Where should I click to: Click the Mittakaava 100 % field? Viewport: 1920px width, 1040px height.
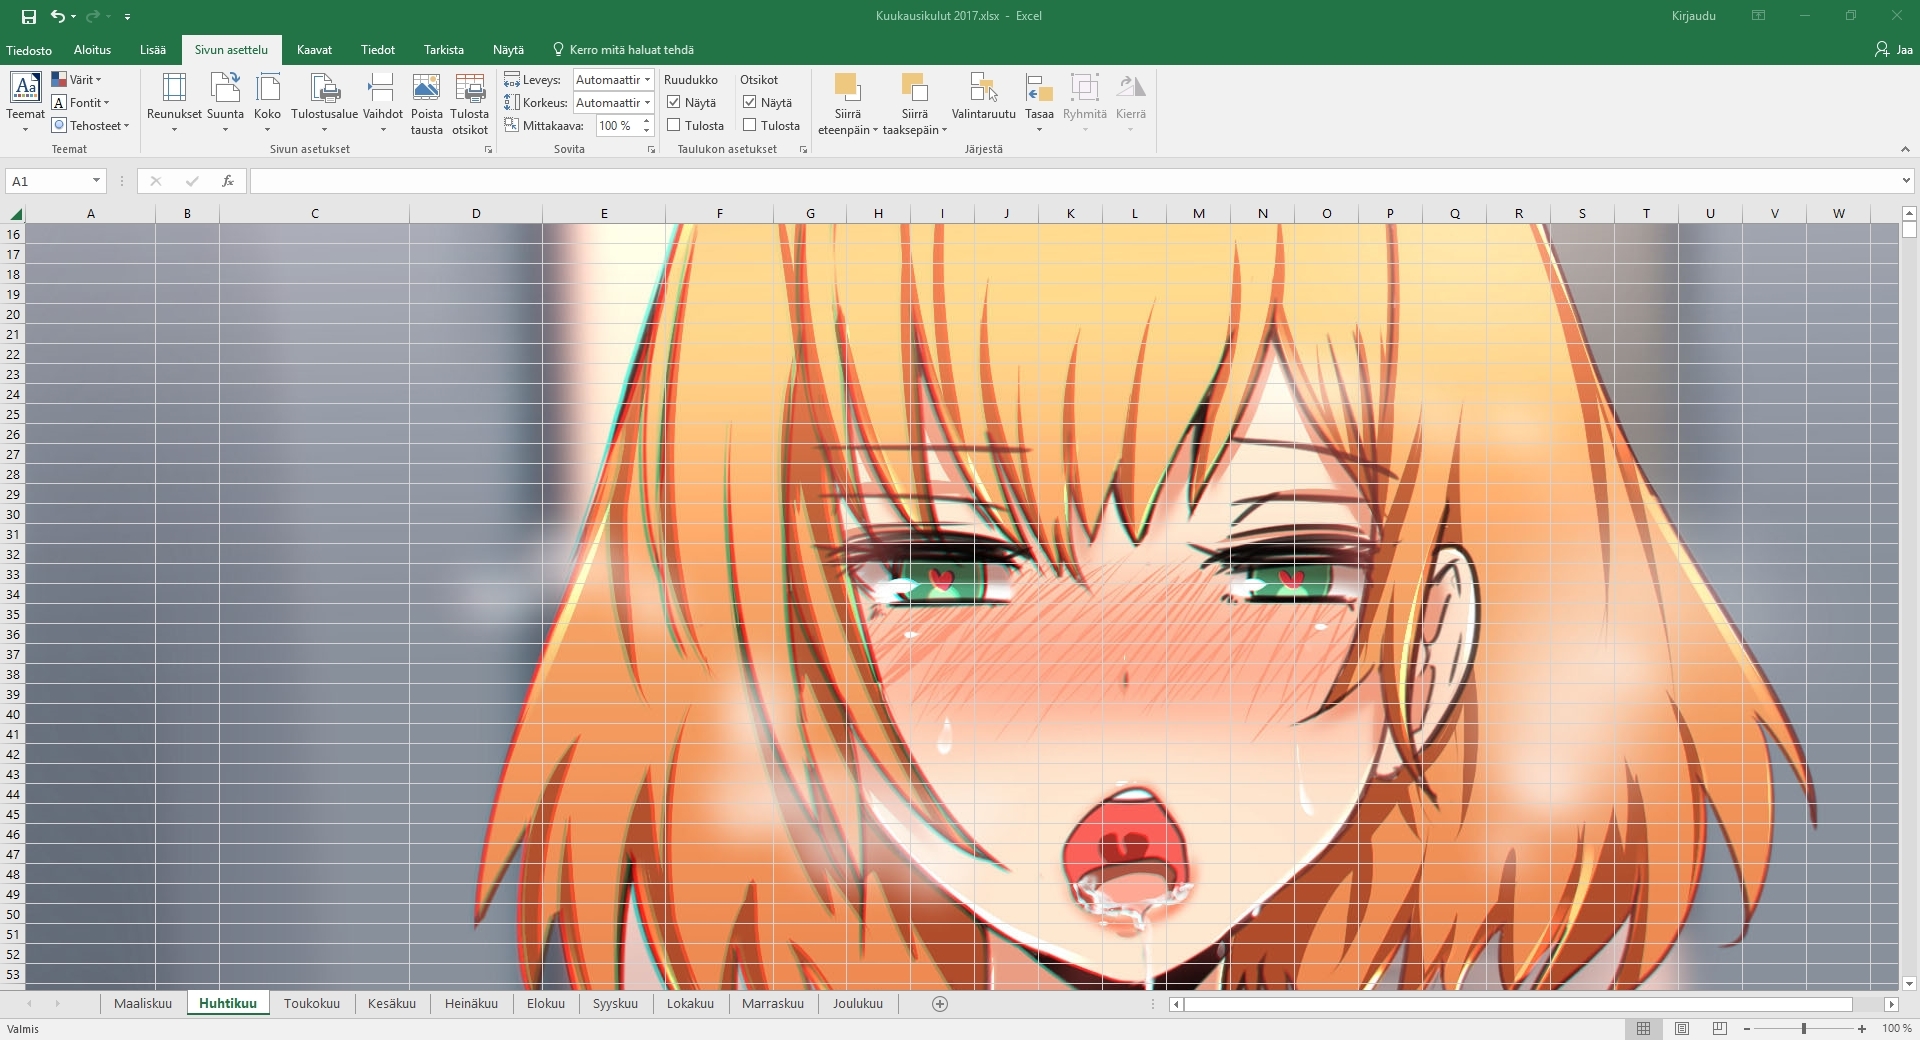point(617,125)
